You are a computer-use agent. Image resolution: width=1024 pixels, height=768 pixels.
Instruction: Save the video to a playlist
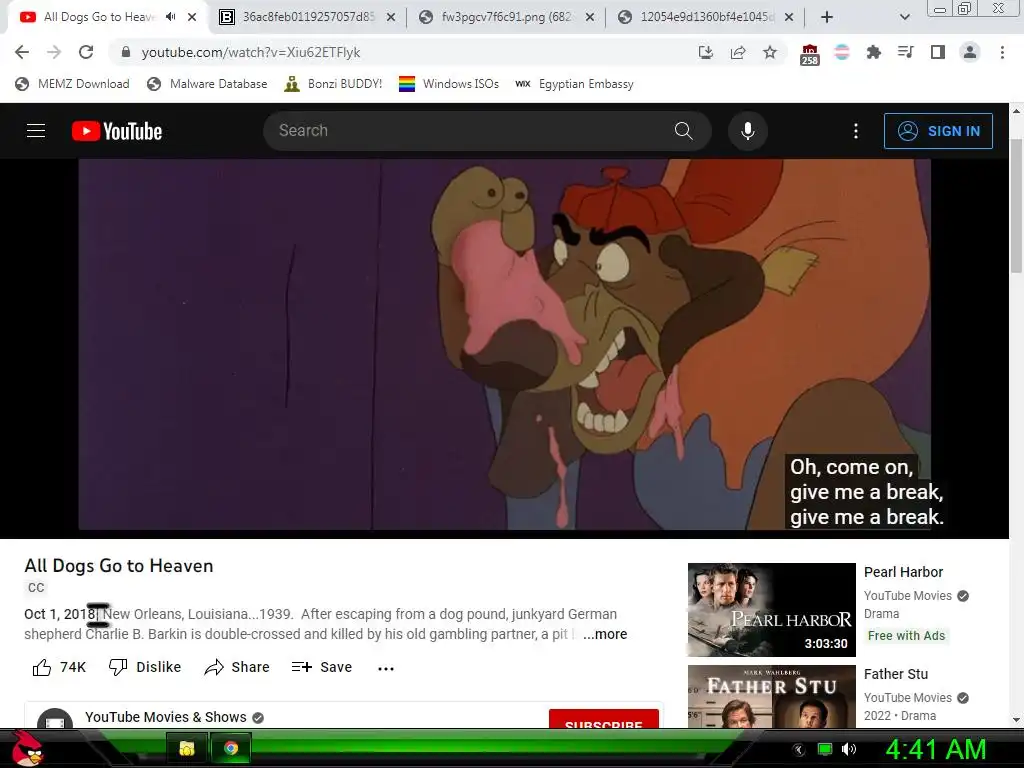tap(322, 667)
